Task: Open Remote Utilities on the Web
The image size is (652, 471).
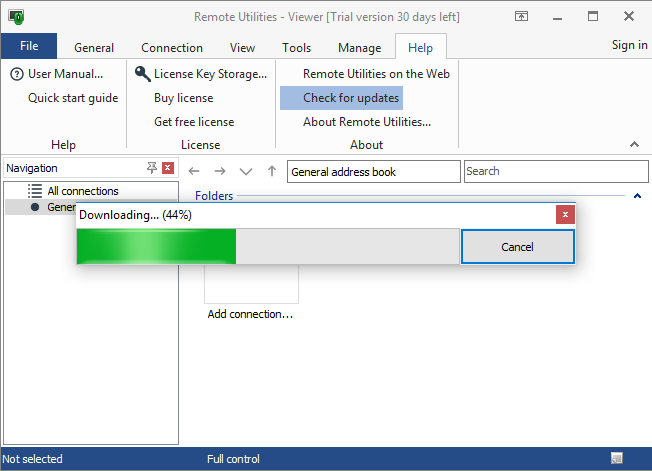Action: 376,74
